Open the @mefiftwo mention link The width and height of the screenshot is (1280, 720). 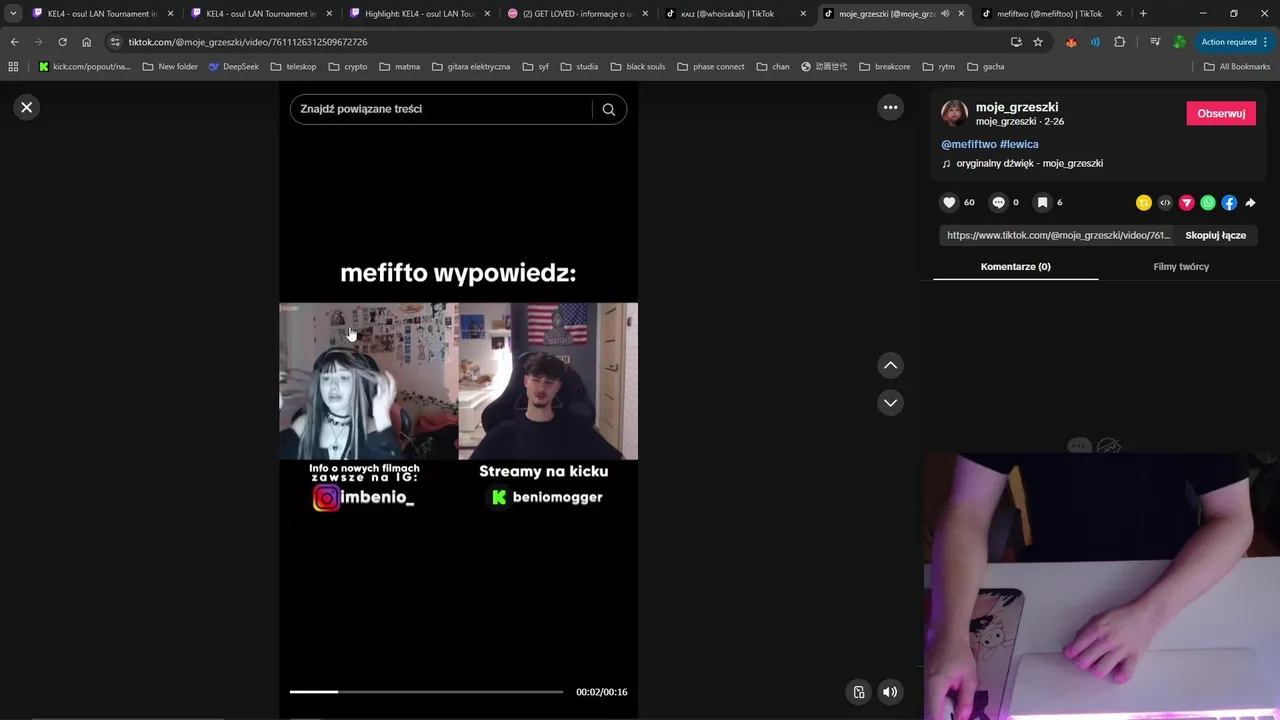click(x=968, y=144)
